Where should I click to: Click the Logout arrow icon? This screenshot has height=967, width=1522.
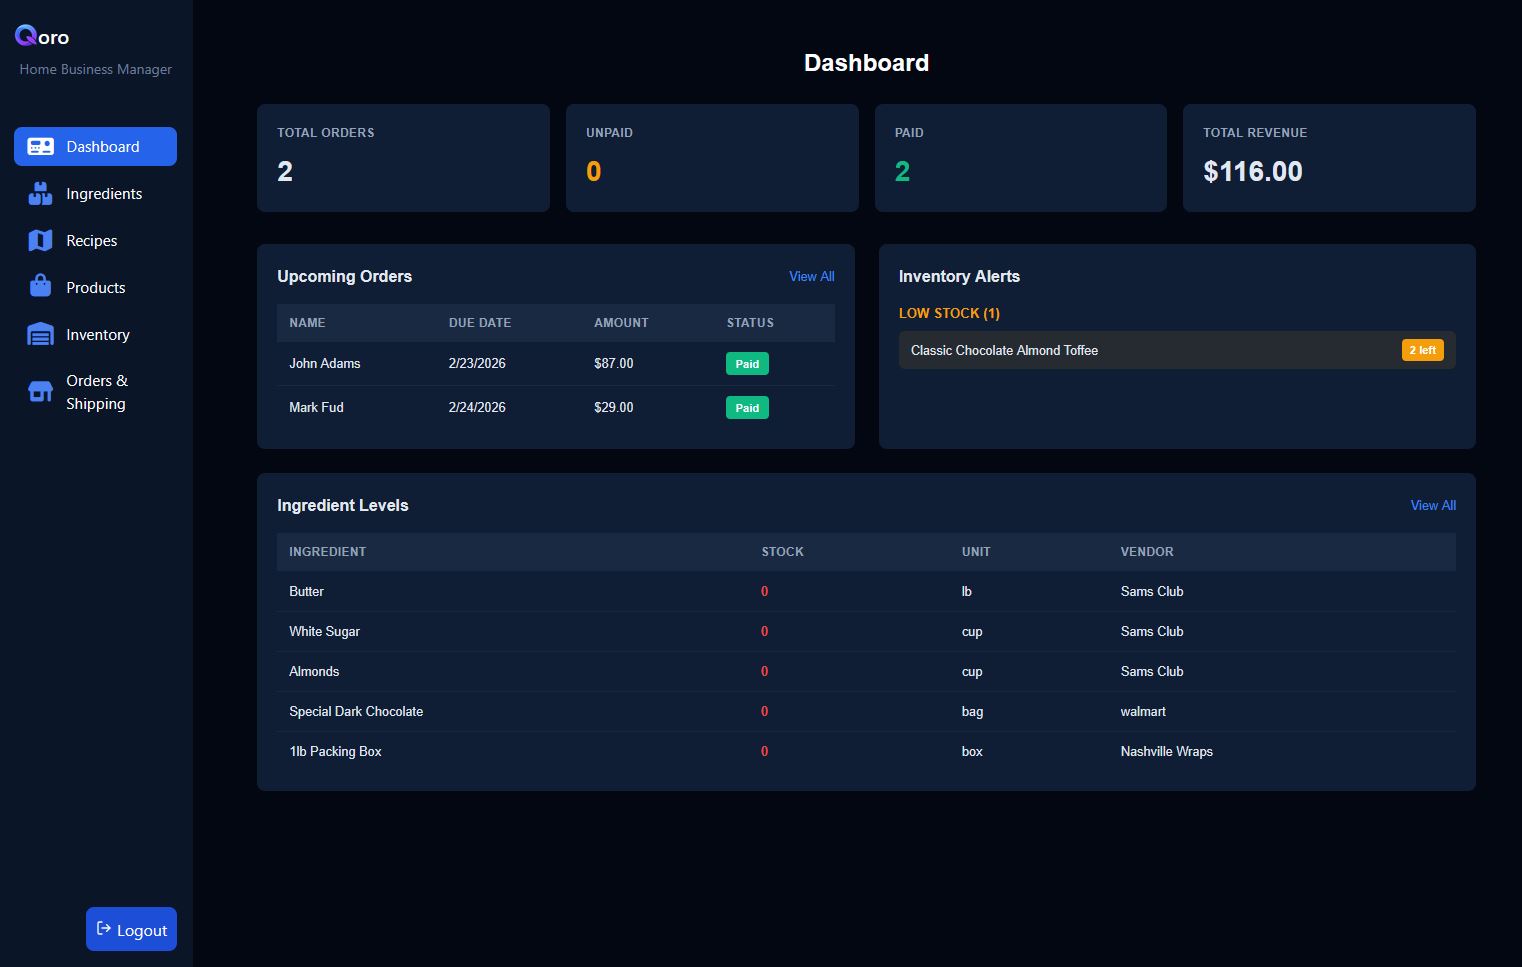click(103, 929)
